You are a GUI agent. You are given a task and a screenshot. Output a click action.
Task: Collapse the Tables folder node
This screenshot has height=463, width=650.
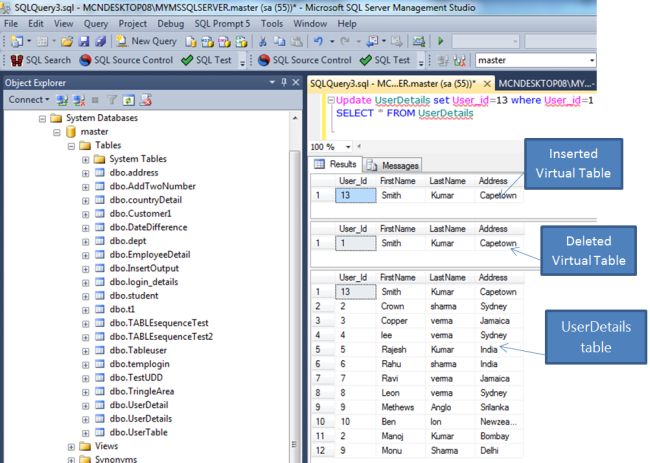pyautogui.click(x=71, y=145)
